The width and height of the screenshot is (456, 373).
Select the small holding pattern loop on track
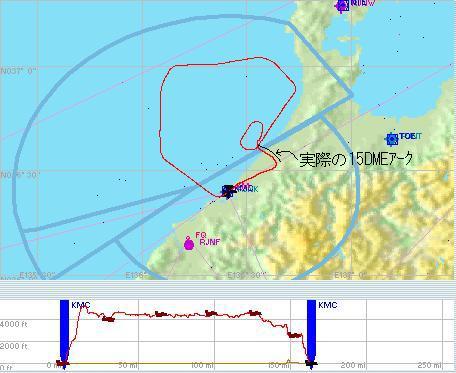pyautogui.click(x=251, y=135)
